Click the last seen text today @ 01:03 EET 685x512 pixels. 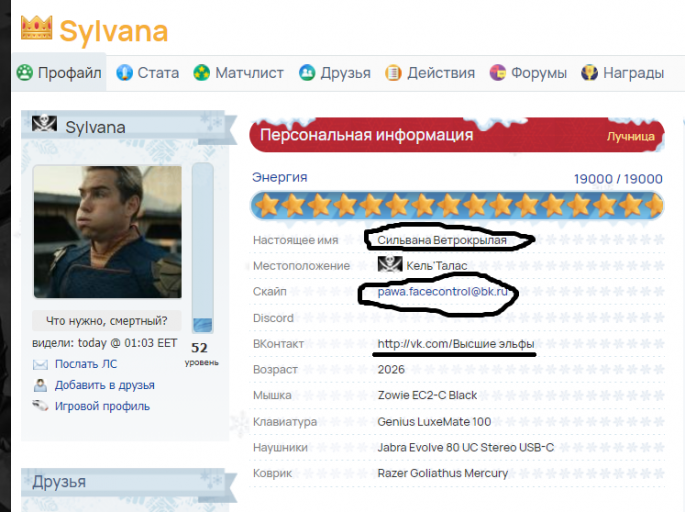[x=127, y=343]
